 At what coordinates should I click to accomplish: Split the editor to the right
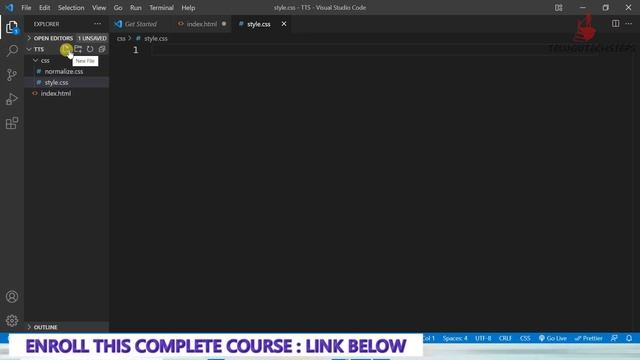[616, 24]
